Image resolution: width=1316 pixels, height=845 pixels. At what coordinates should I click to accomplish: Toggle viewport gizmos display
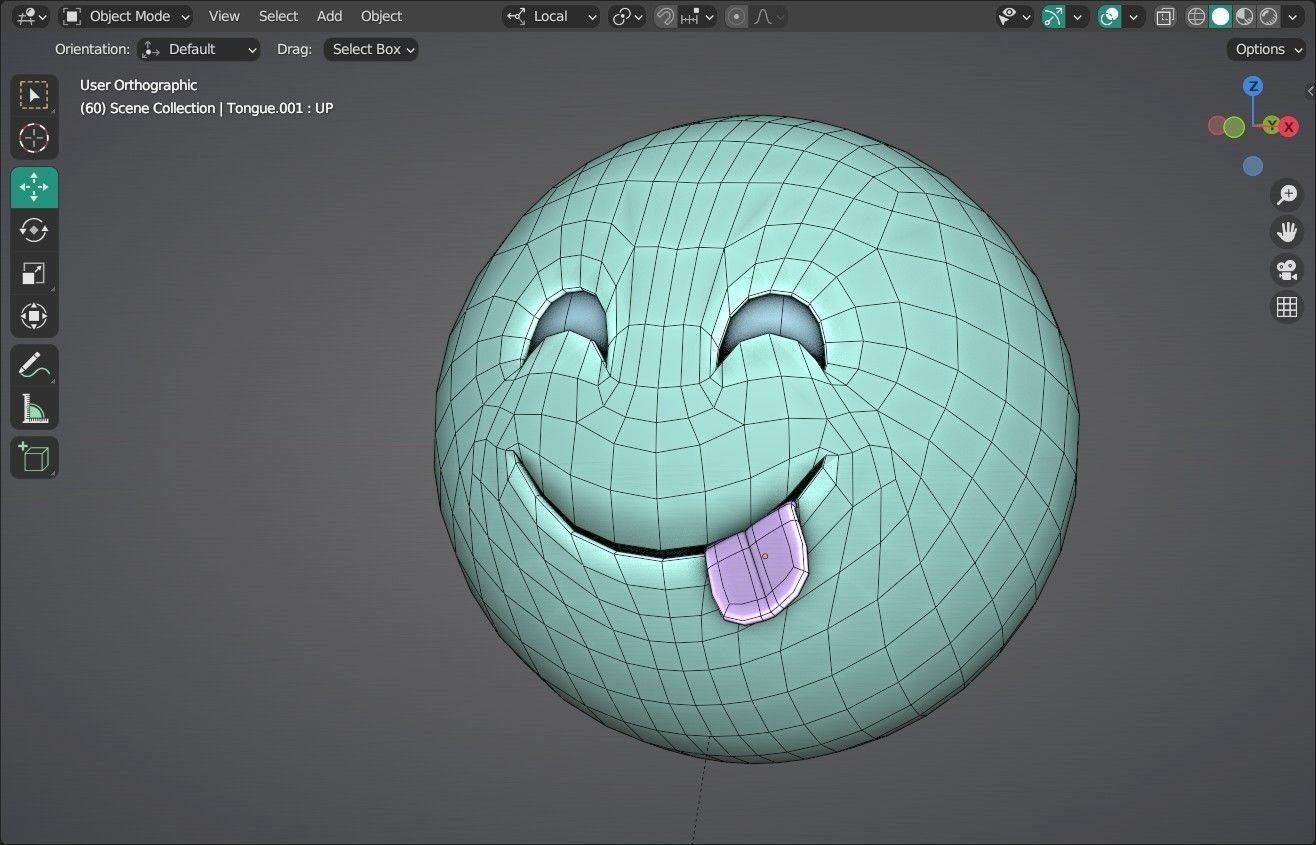click(x=1053, y=16)
